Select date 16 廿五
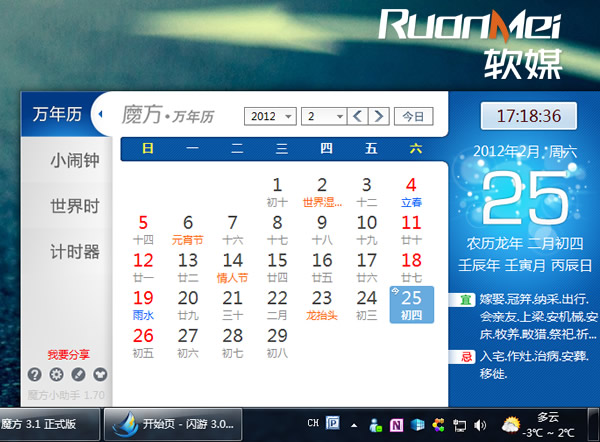This screenshot has height=442, width=600. (x=322, y=267)
